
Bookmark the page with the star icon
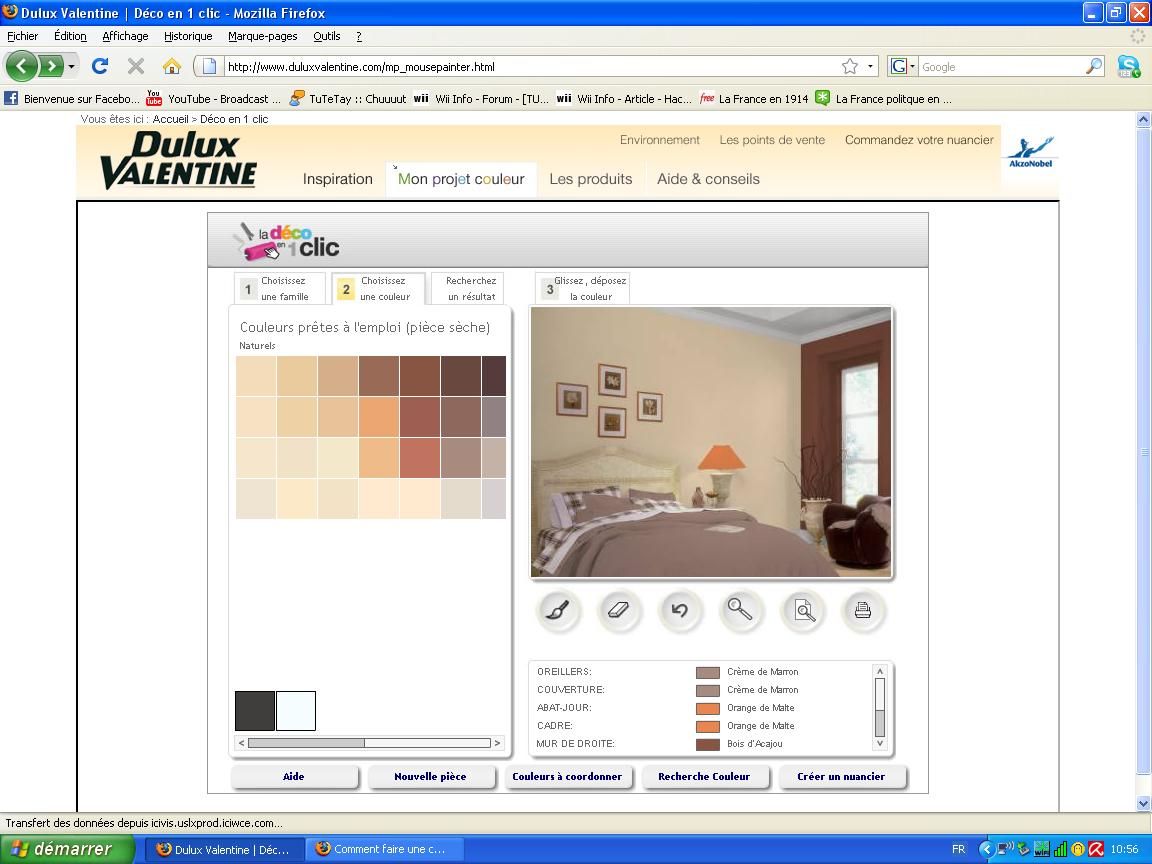click(850, 66)
